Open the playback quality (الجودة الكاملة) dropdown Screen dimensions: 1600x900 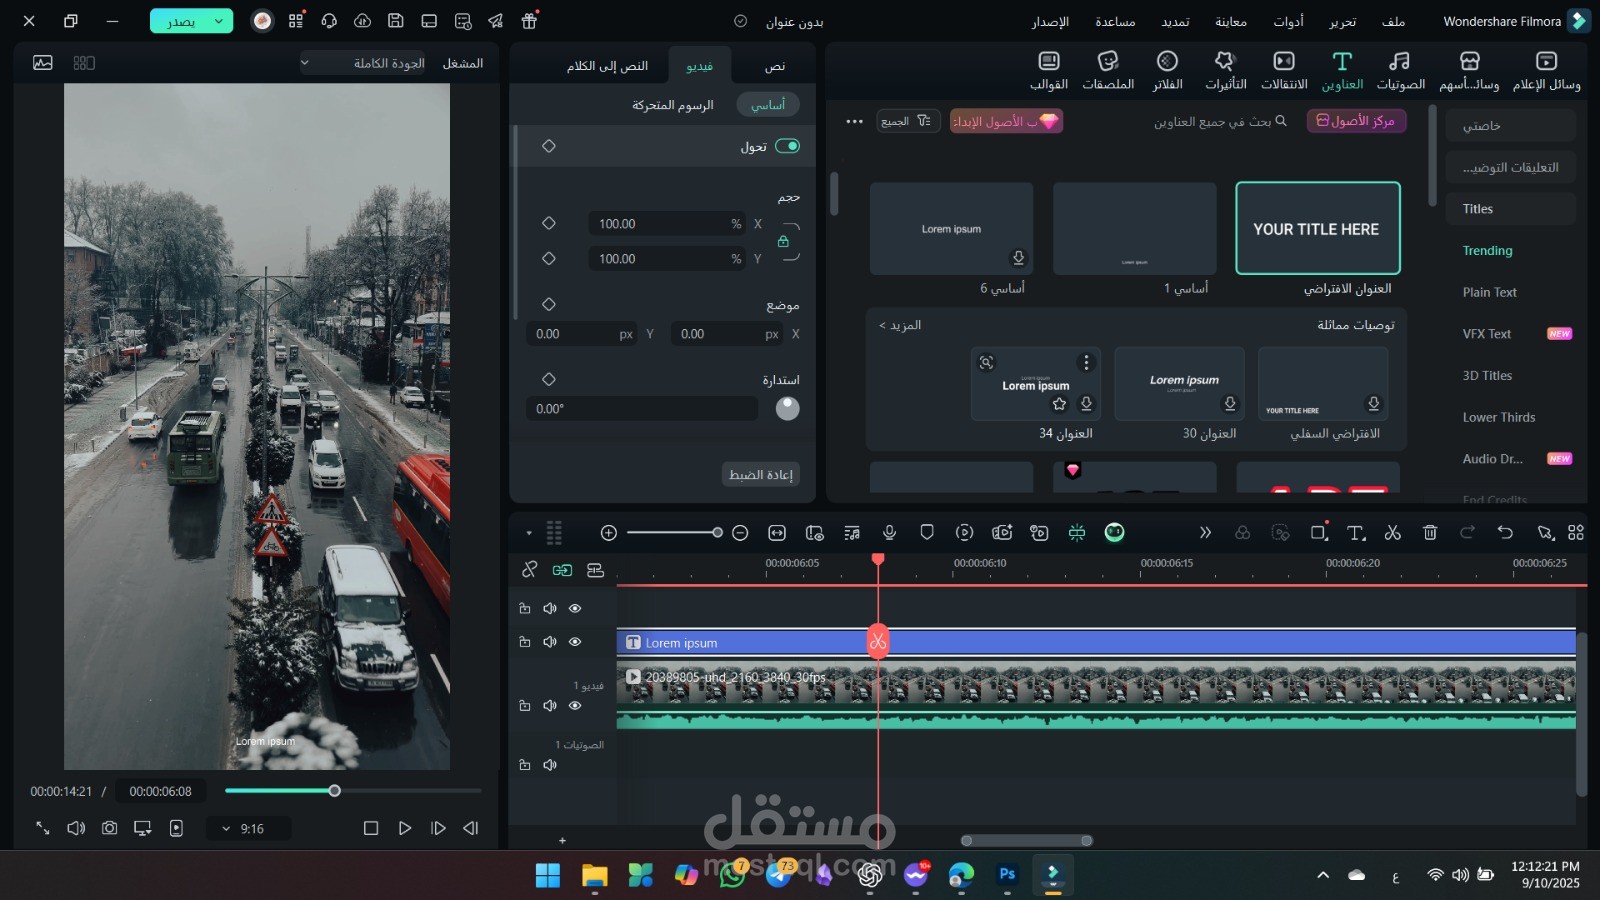click(x=364, y=63)
